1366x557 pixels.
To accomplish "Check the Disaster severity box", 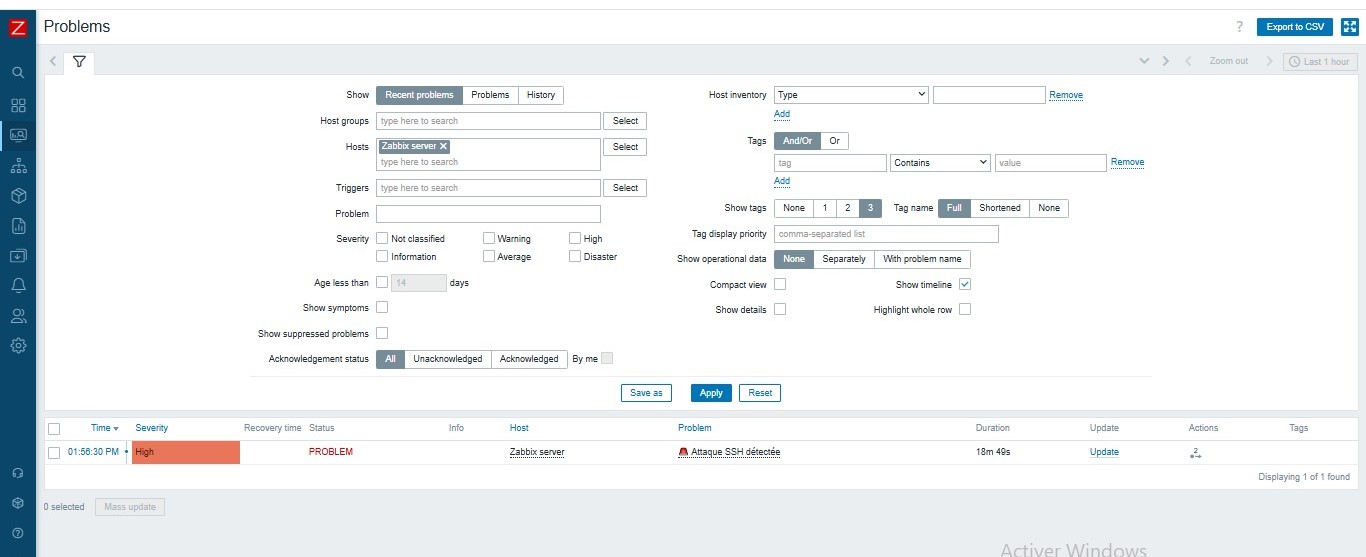I will (575, 256).
